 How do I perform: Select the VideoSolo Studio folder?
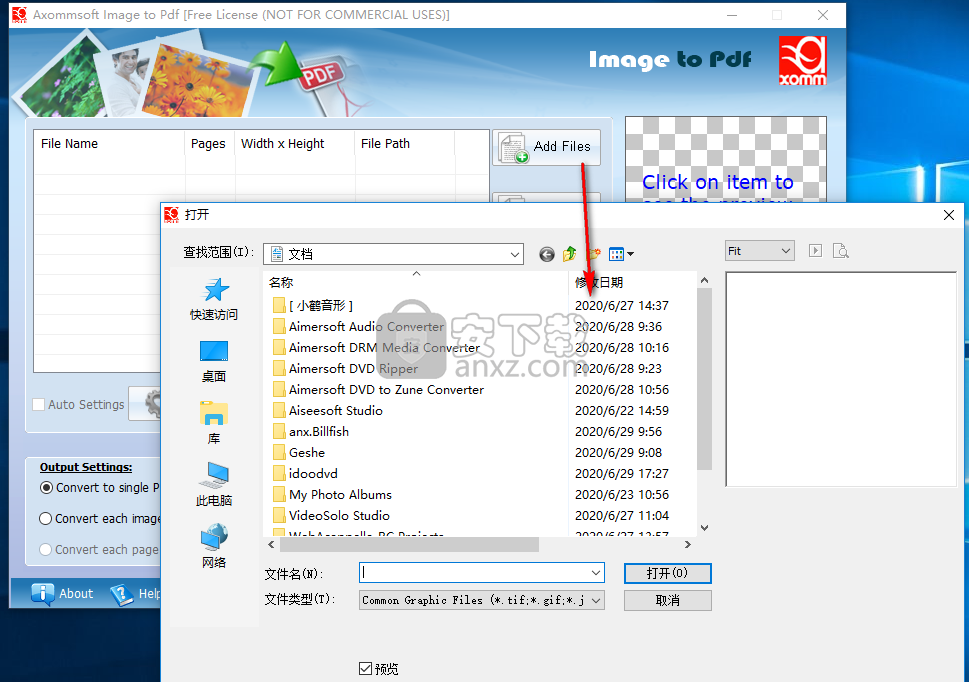tap(332, 515)
